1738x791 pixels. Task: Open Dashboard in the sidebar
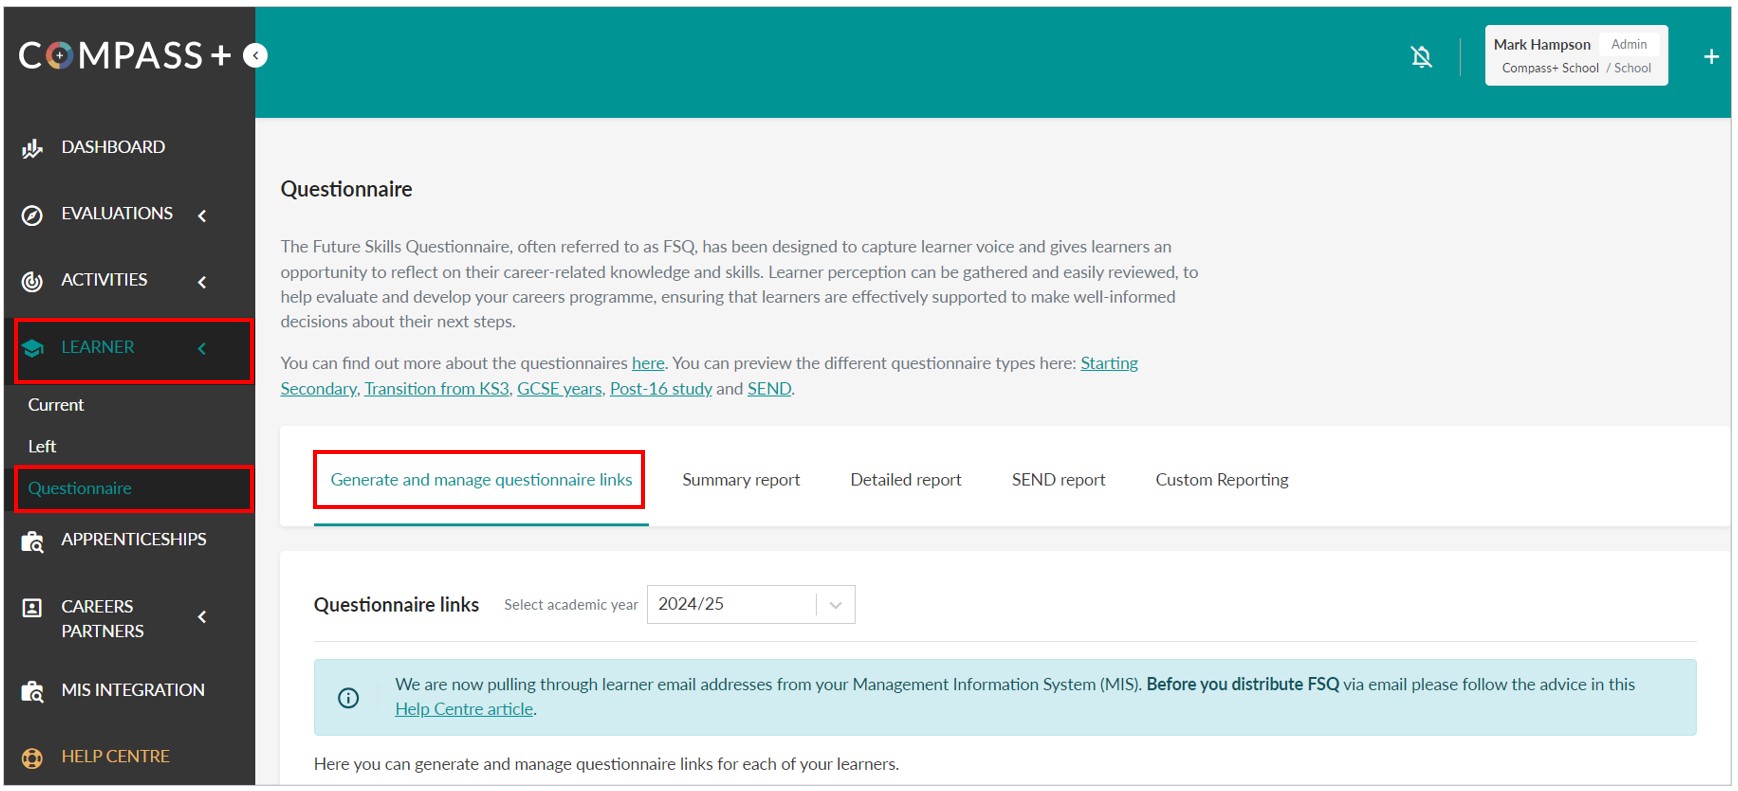click(113, 147)
